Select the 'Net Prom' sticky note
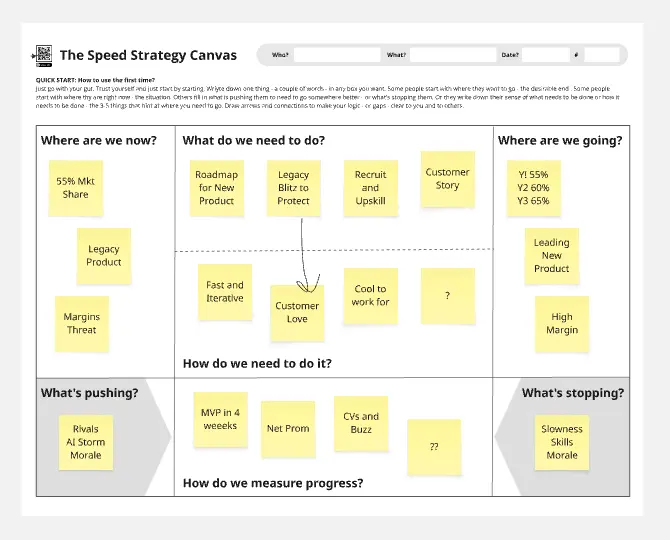This screenshot has height=540, width=670. click(288, 429)
